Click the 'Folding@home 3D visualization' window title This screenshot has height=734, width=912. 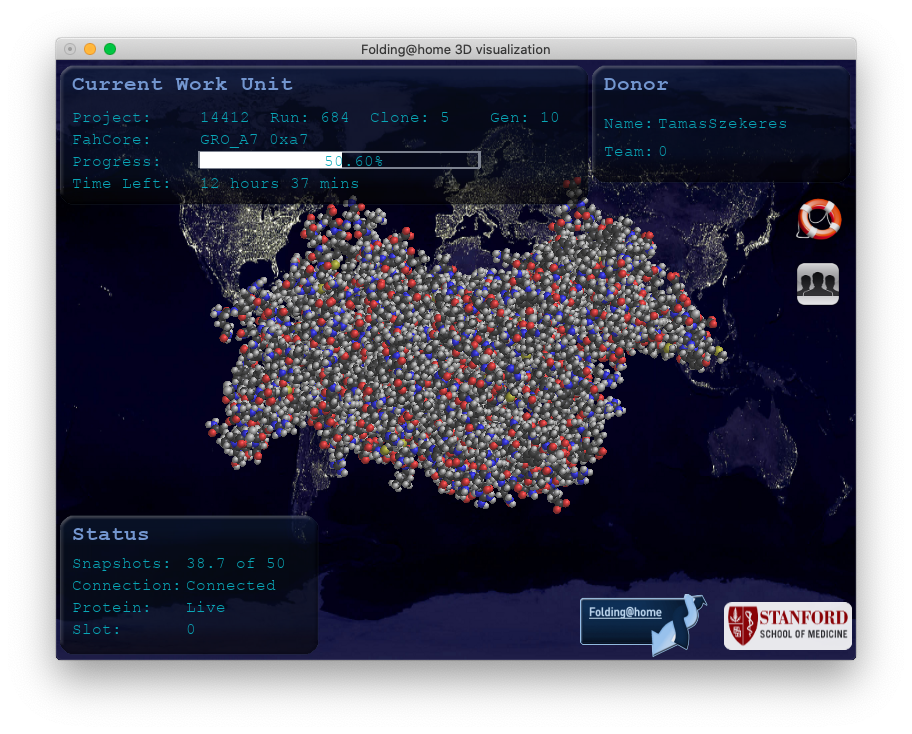(455, 49)
